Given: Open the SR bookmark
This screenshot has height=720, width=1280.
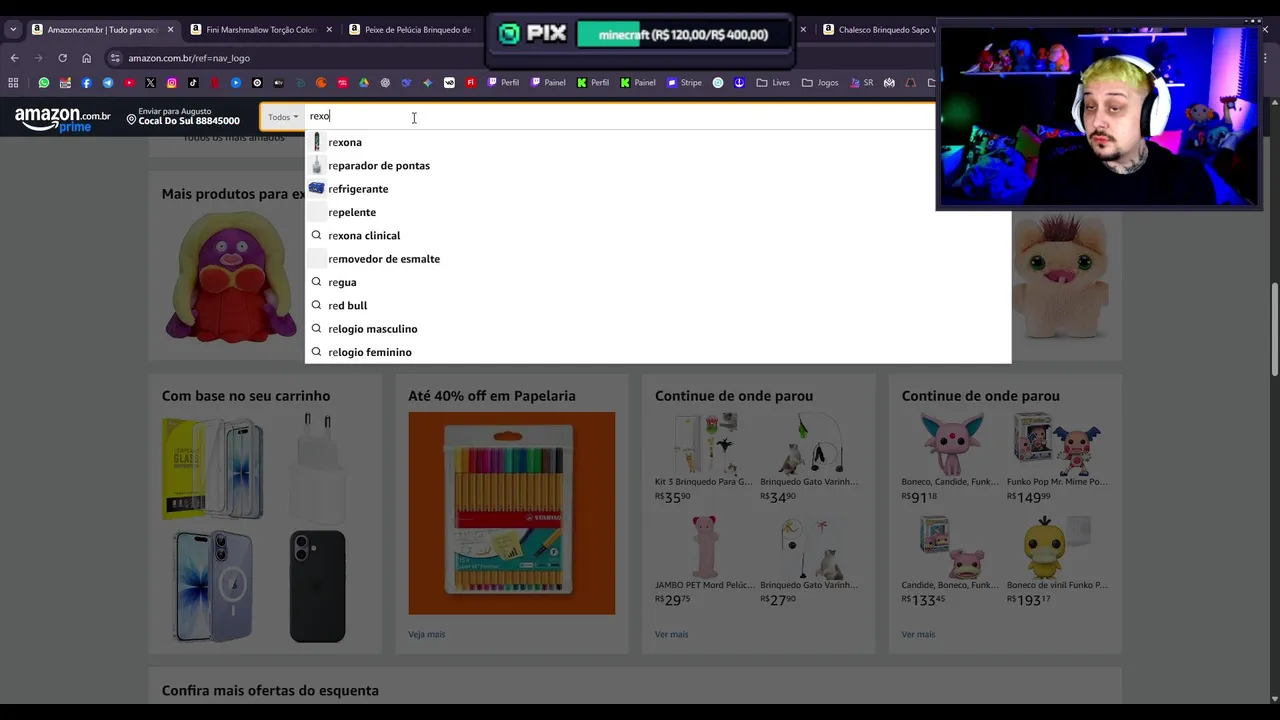Looking at the screenshot, I should point(861,83).
